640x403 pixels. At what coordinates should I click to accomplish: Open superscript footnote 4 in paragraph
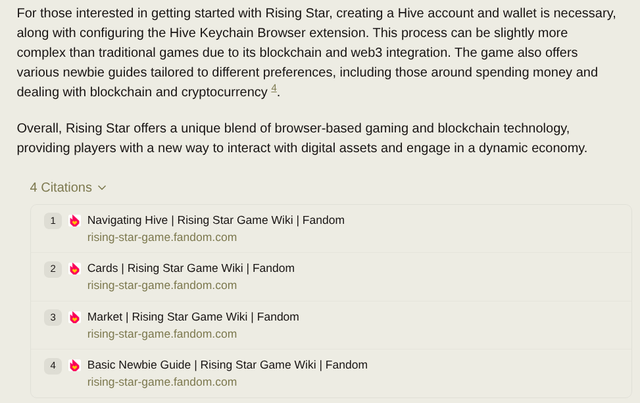coord(274,88)
